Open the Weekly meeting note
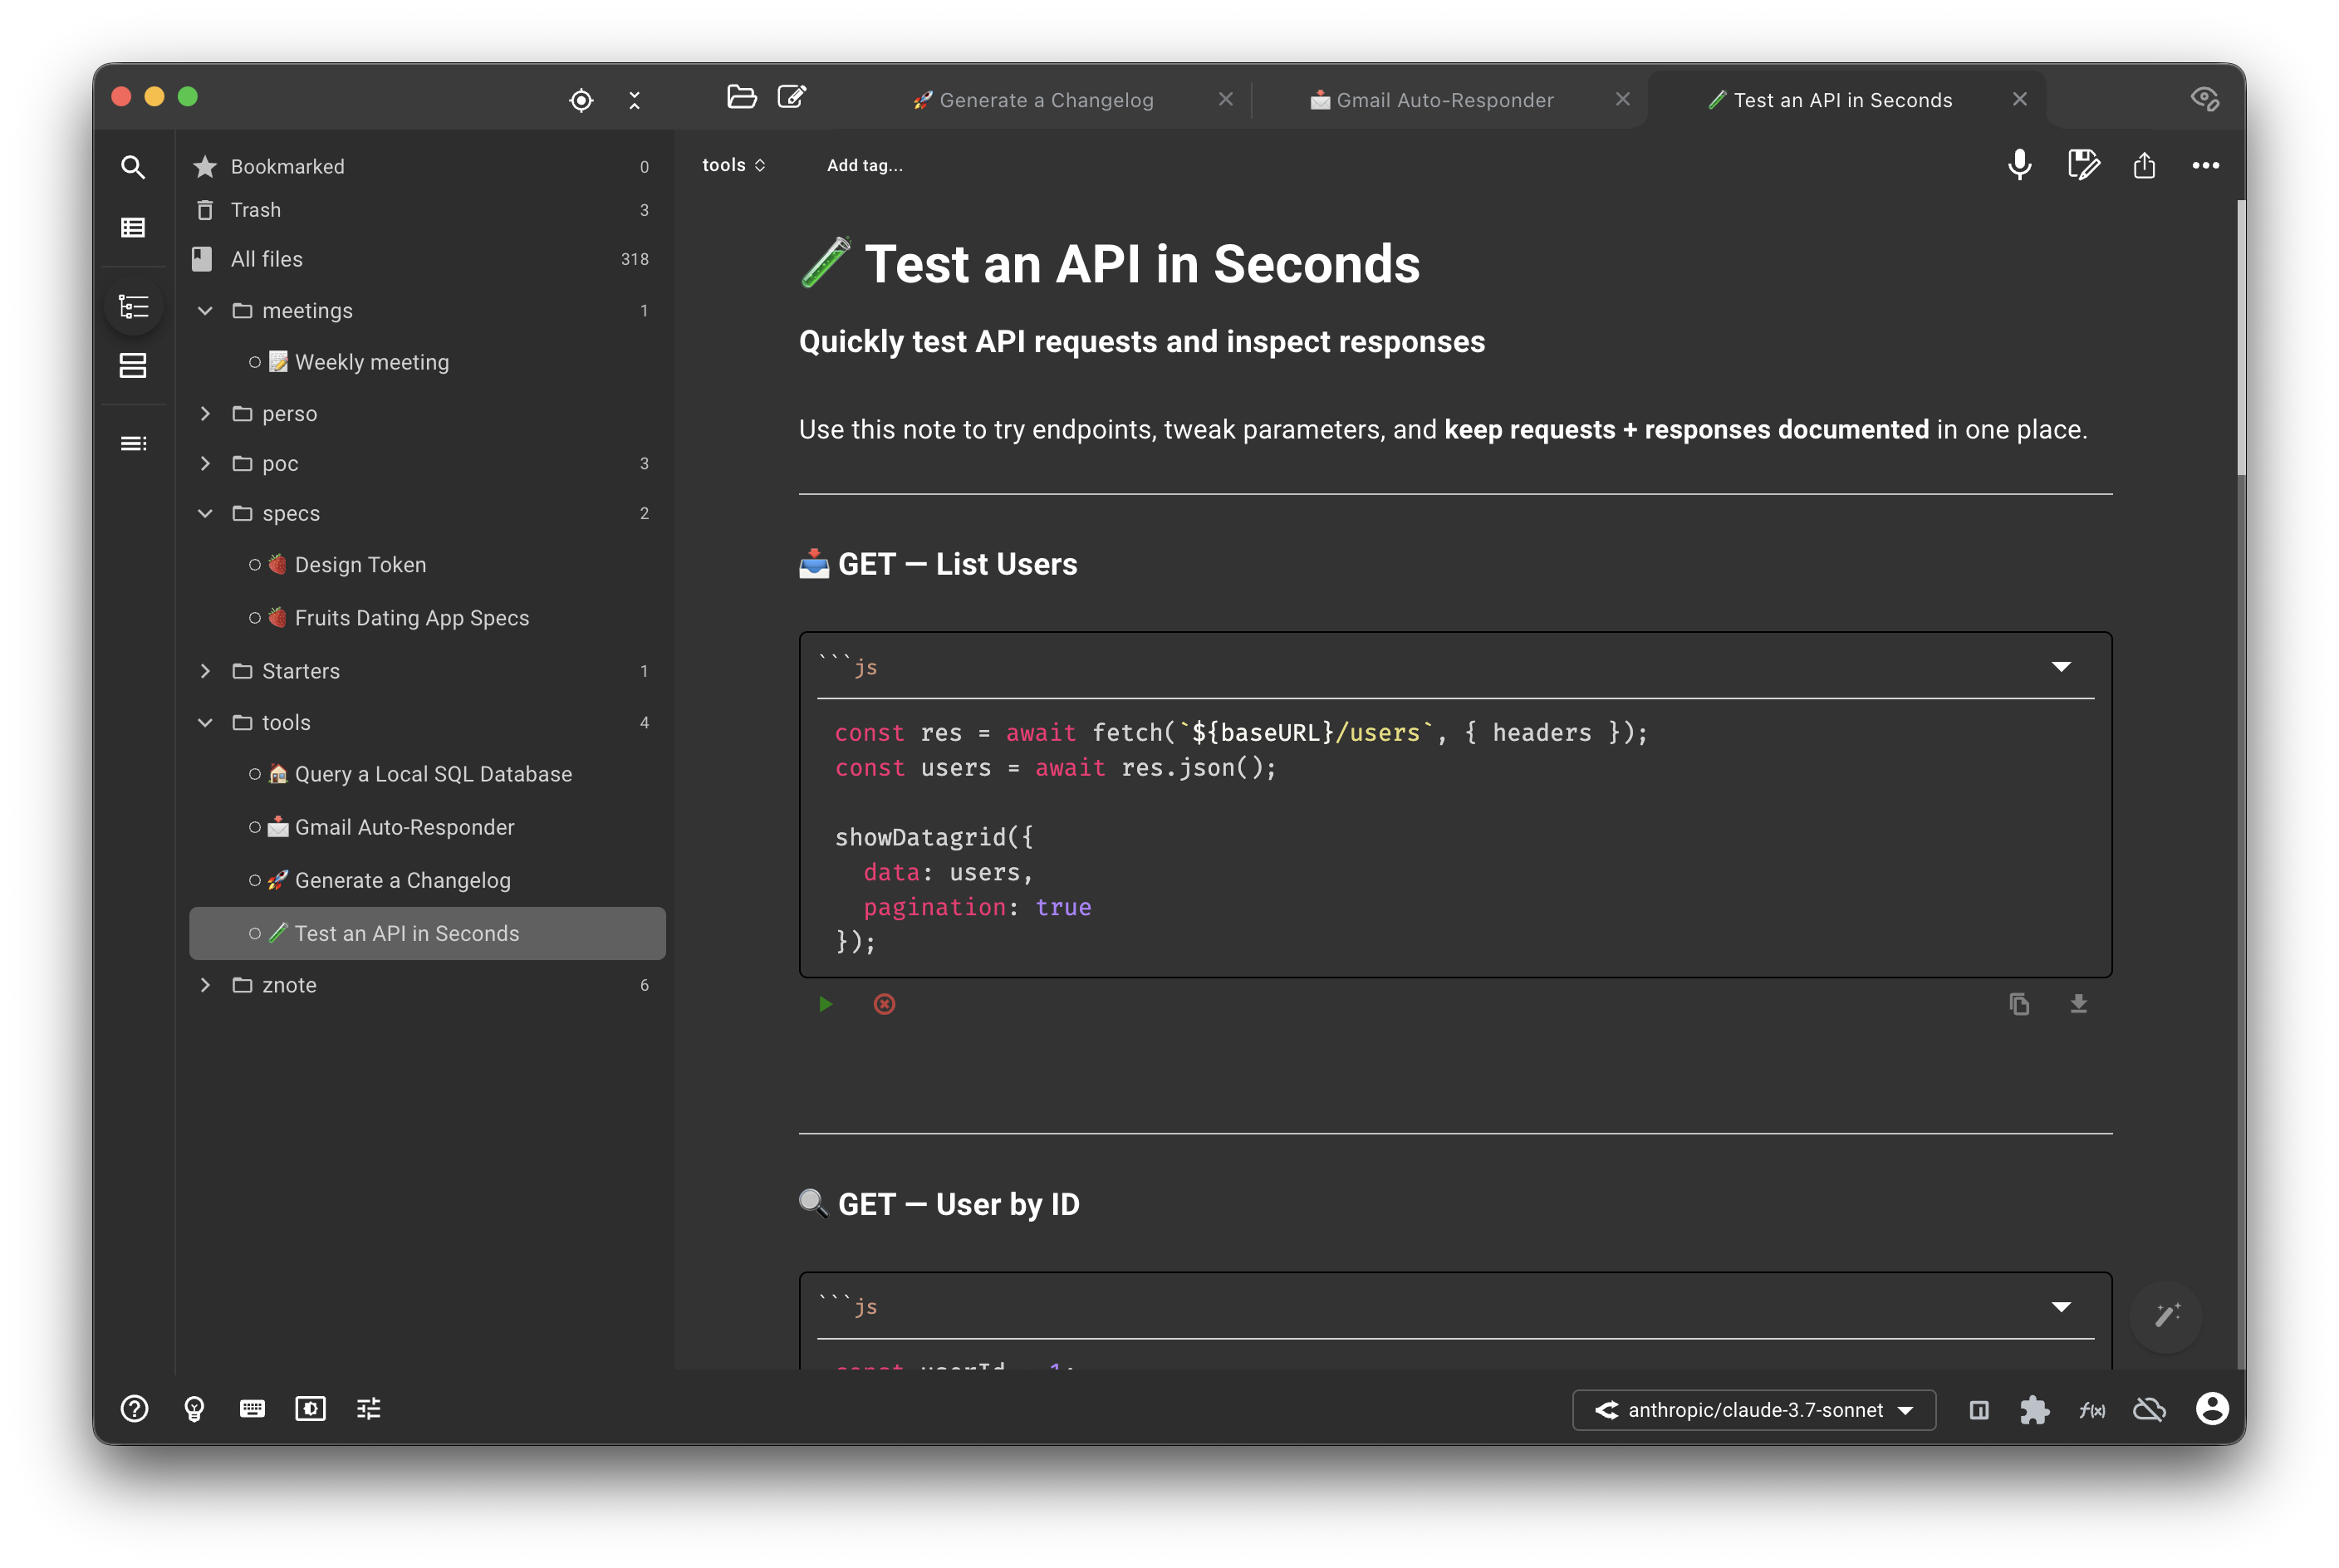 [372, 362]
